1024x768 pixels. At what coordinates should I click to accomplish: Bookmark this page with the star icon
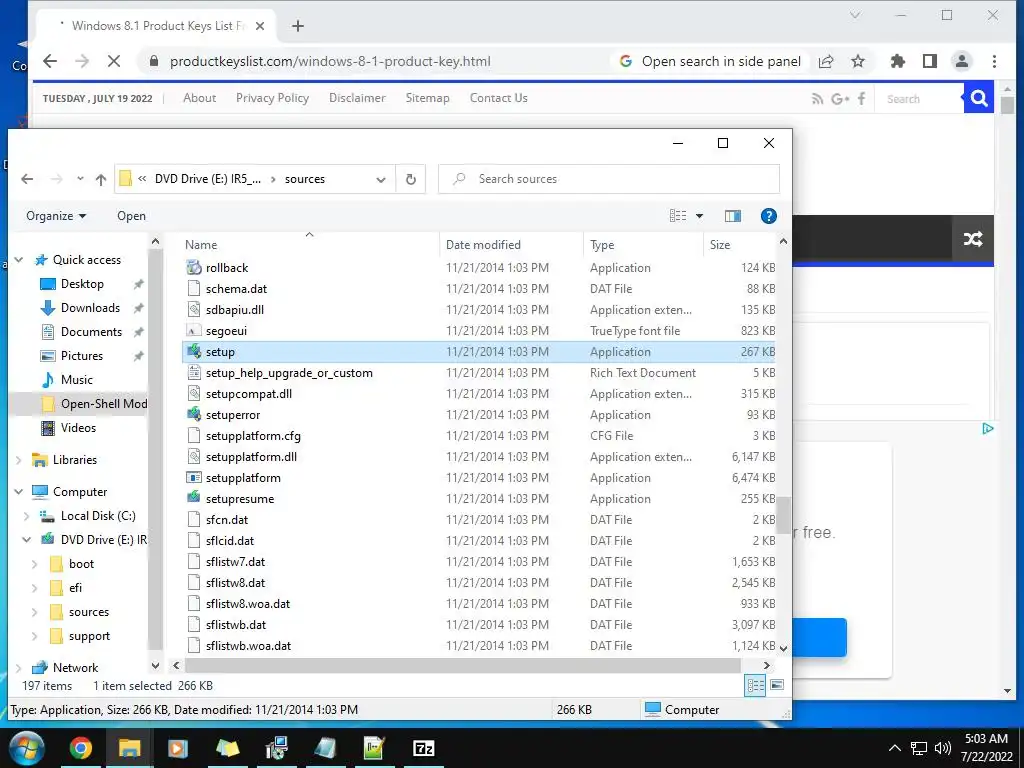[x=858, y=61]
